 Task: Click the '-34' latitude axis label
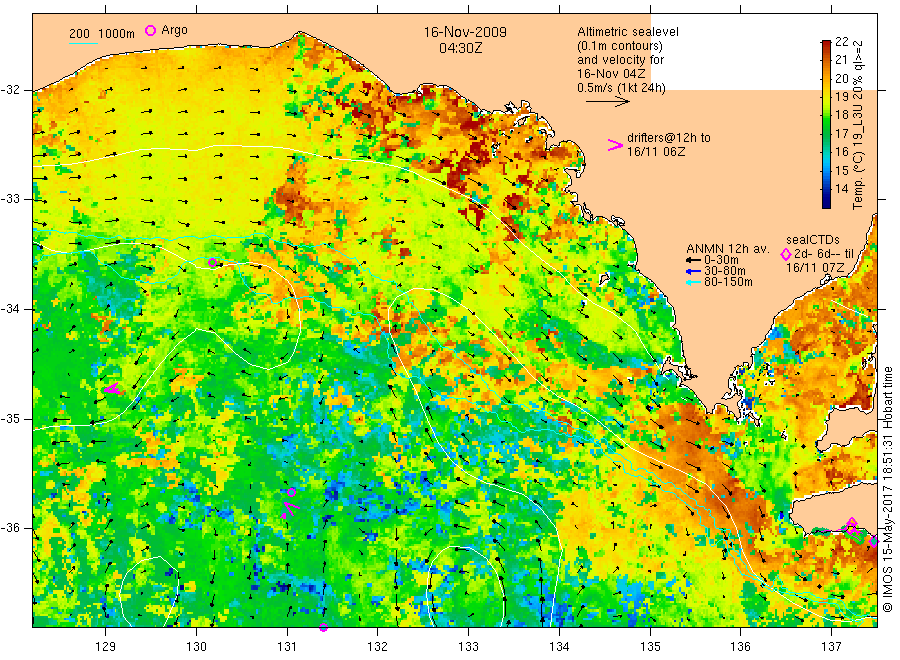[10, 309]
